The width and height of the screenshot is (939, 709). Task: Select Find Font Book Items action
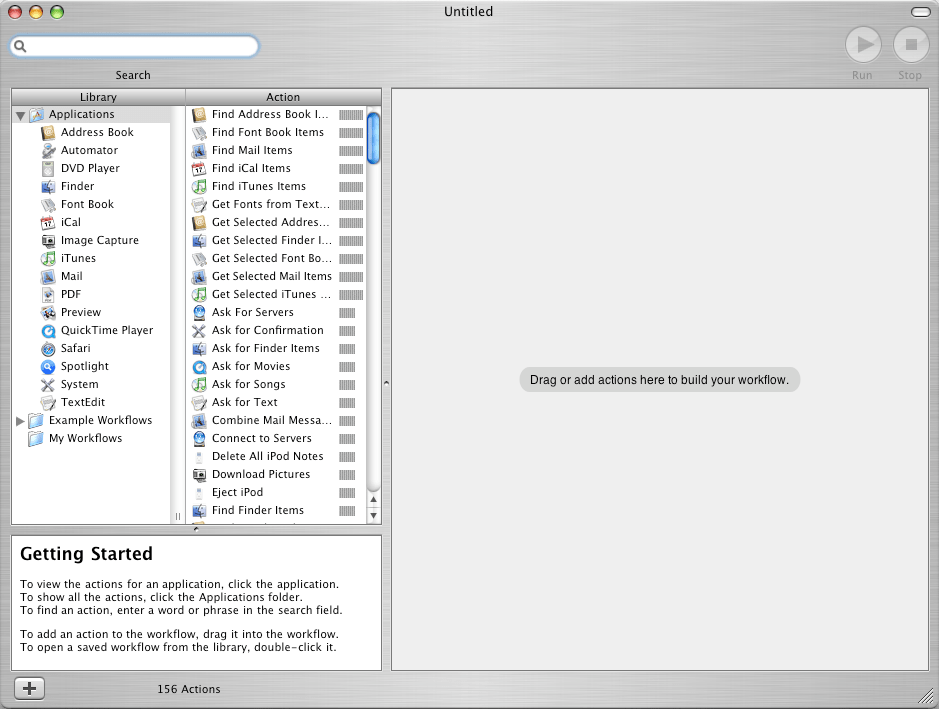tap(277, 132)
